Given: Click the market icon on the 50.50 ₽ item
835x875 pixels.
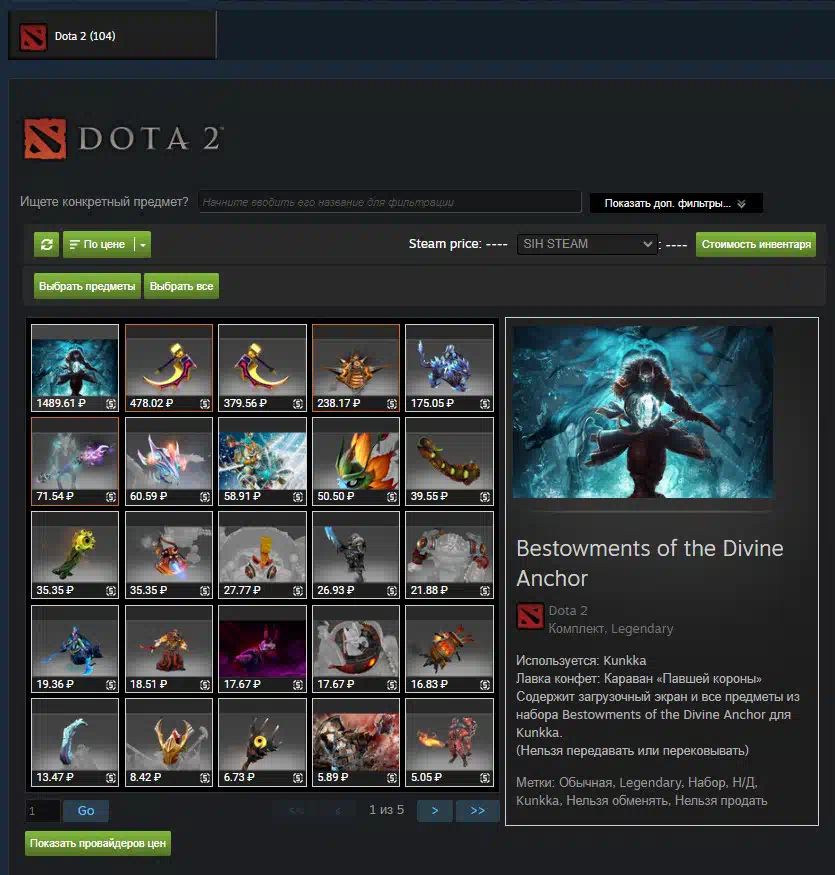Looking at the screenshot, I should [x=392, y=497].
